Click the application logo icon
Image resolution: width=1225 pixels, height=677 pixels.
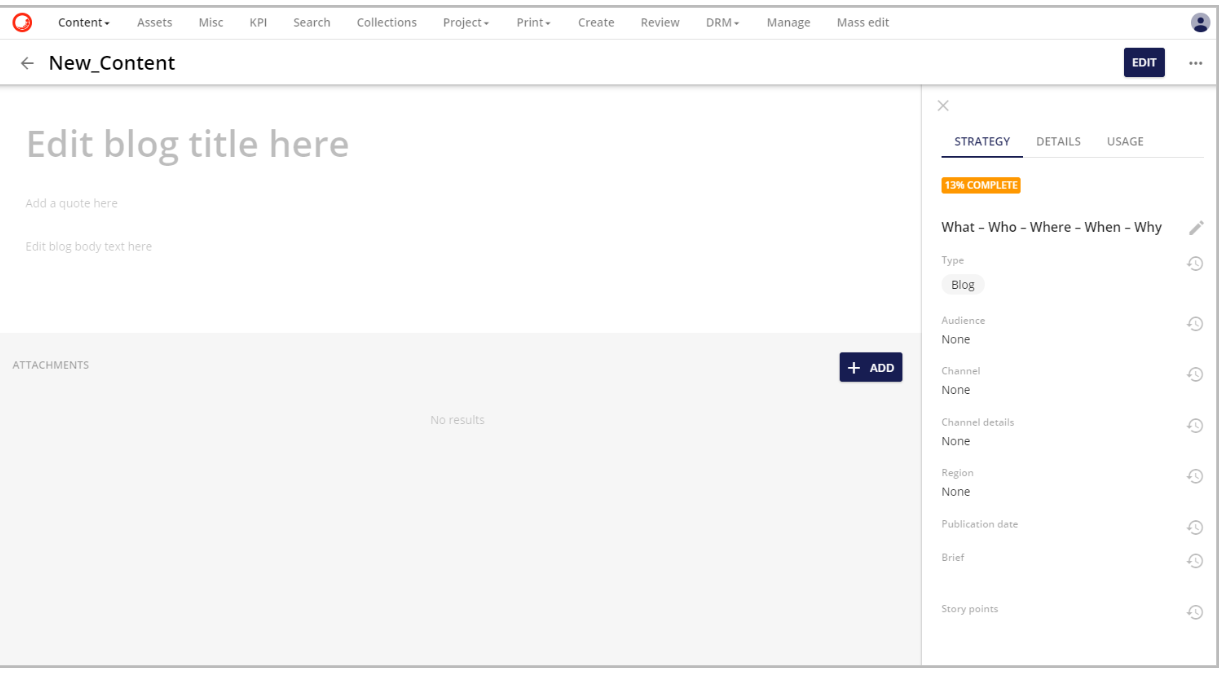21,22
